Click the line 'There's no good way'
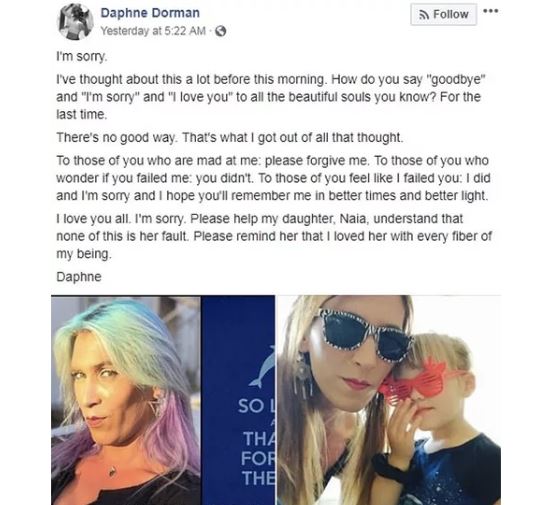 point(230,138)
